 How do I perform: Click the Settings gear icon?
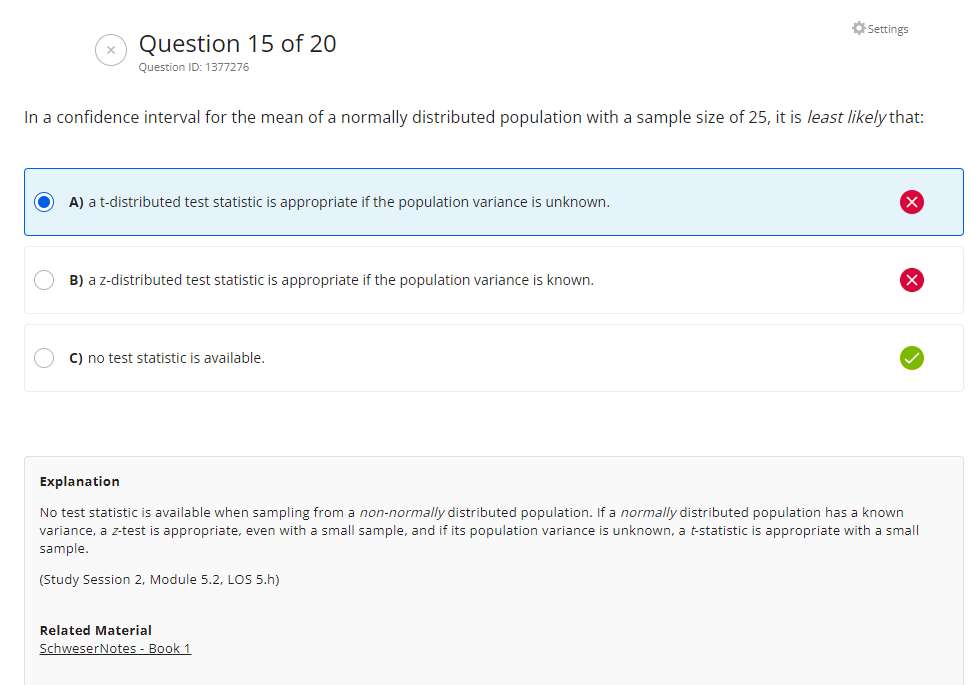858,28
